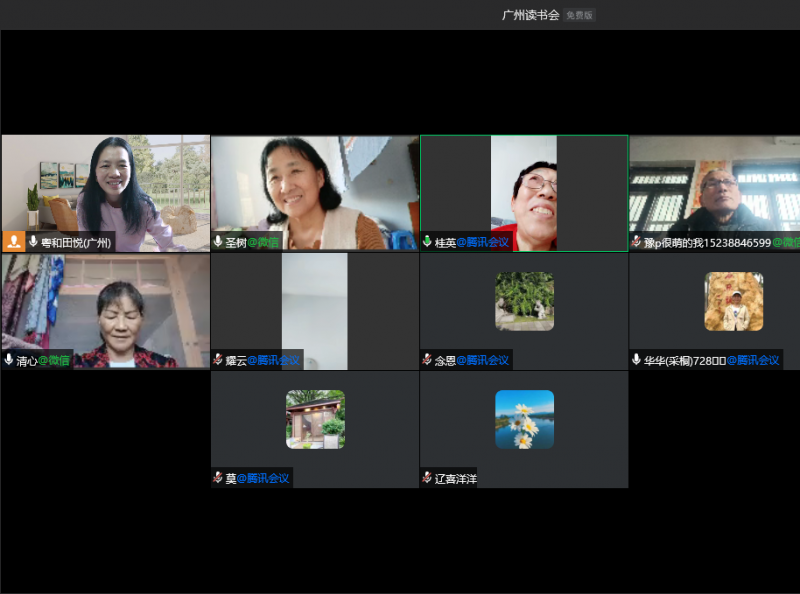This screenshot has width=800, height=594.
Task: Select 辽喜洋洋's daisy flower avatar
Action: tap(524, 419)
